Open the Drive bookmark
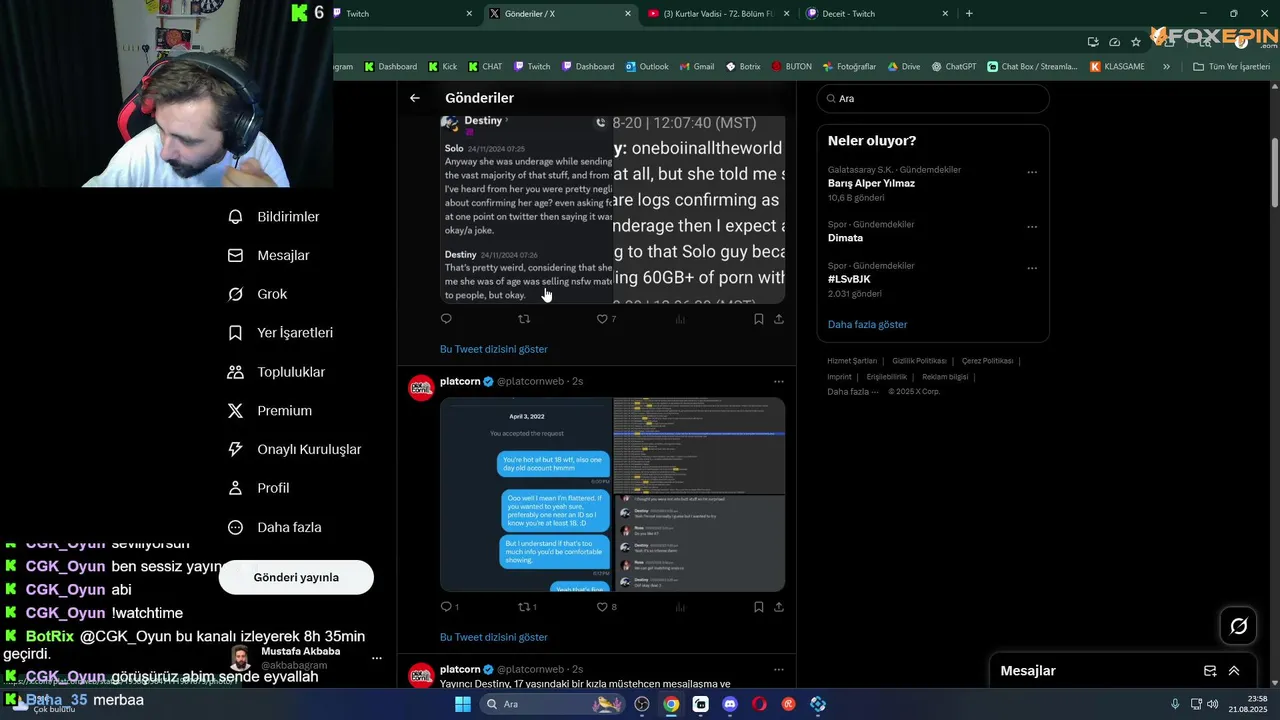 pyautogui.click(x=904, y=67)
